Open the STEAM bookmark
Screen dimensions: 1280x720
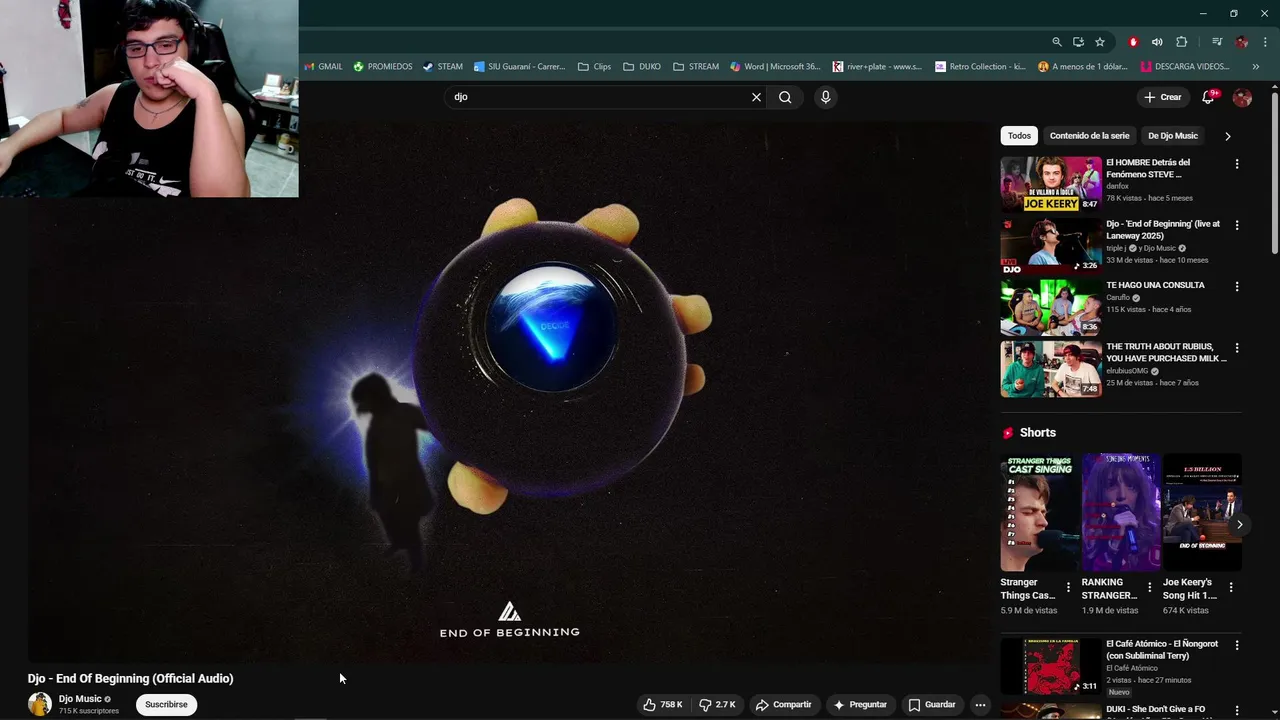[x=443, y=67]
